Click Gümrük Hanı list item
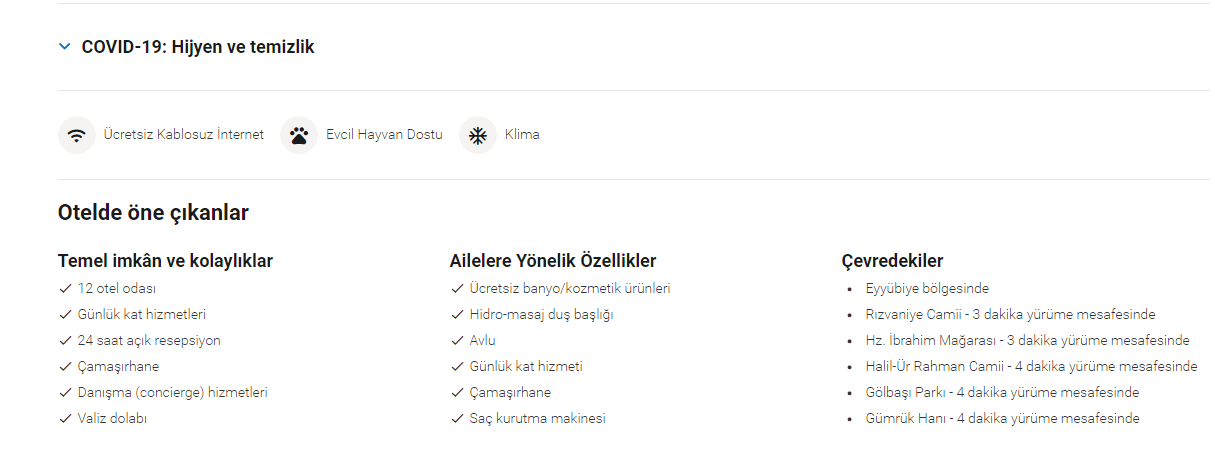Screen dimensions: 1215x449 point(1002,418)
